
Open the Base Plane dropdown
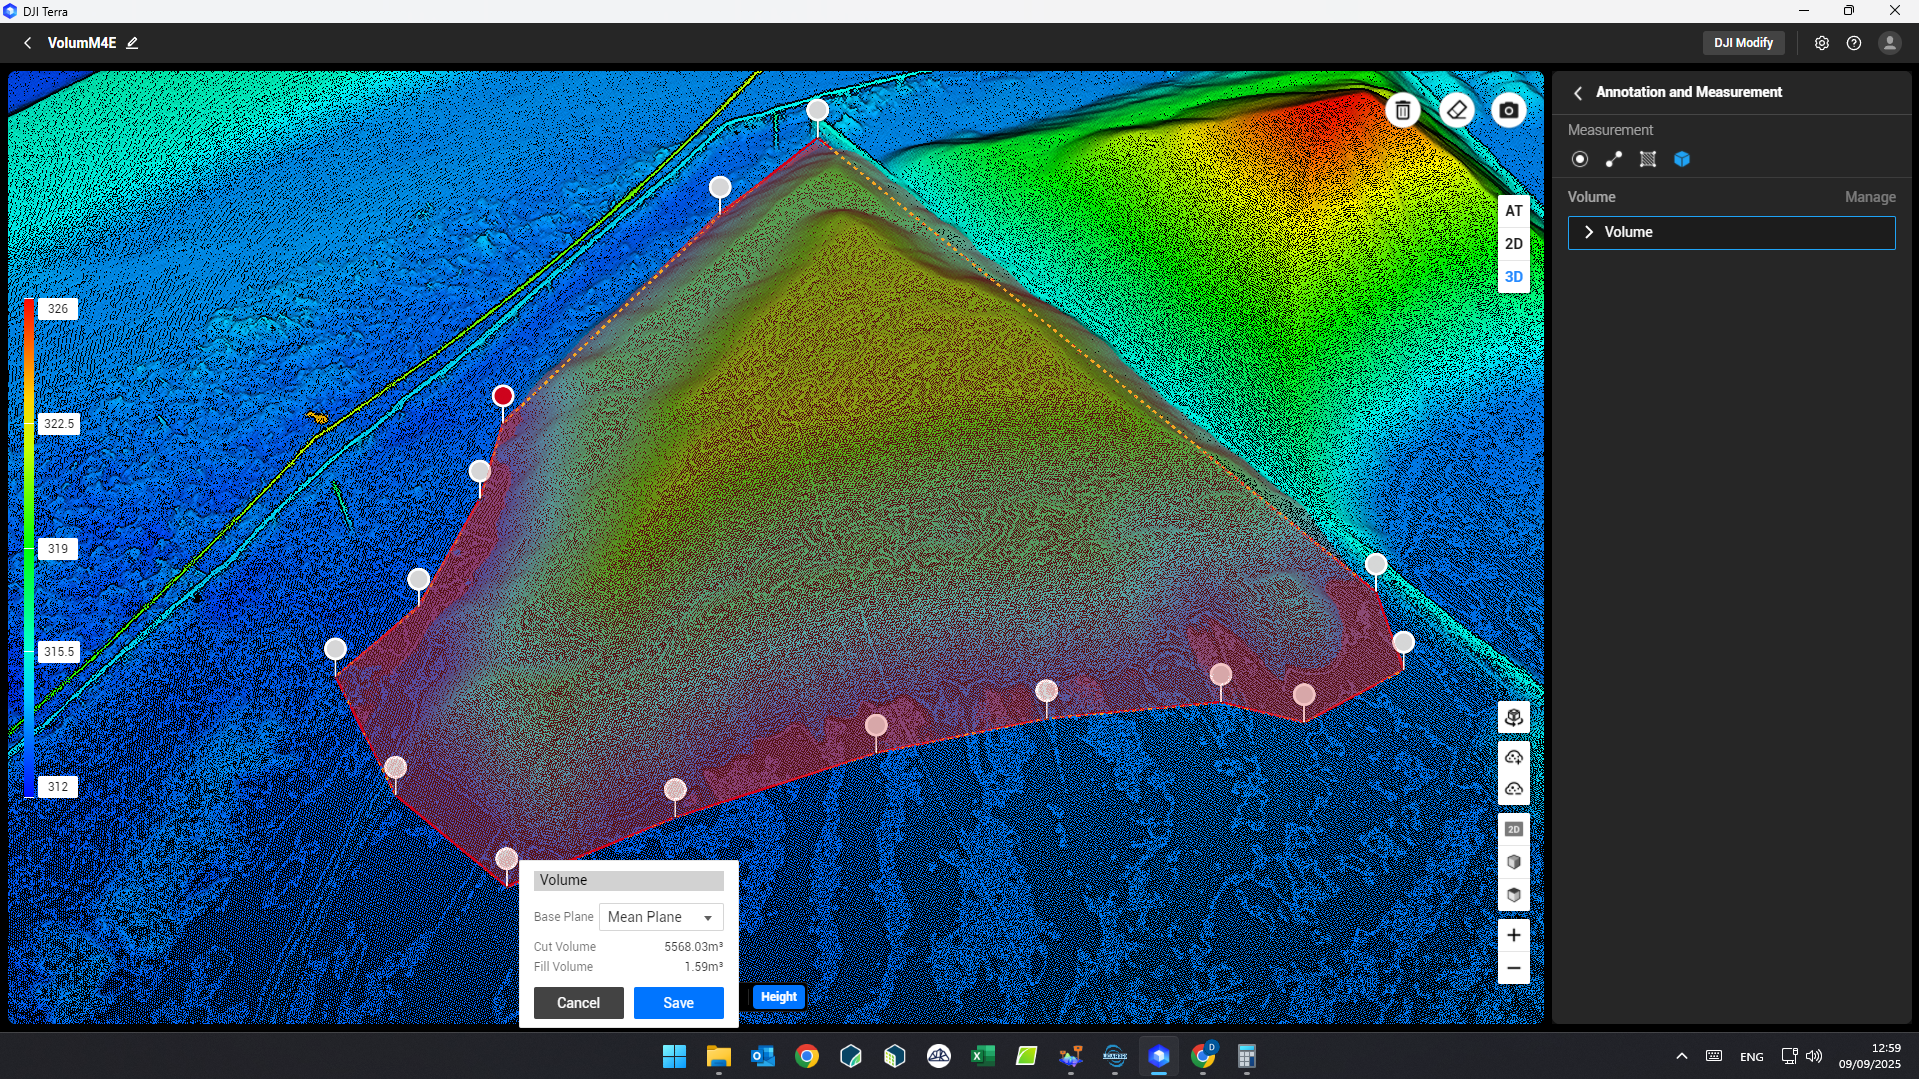click(x=661, y=917)
